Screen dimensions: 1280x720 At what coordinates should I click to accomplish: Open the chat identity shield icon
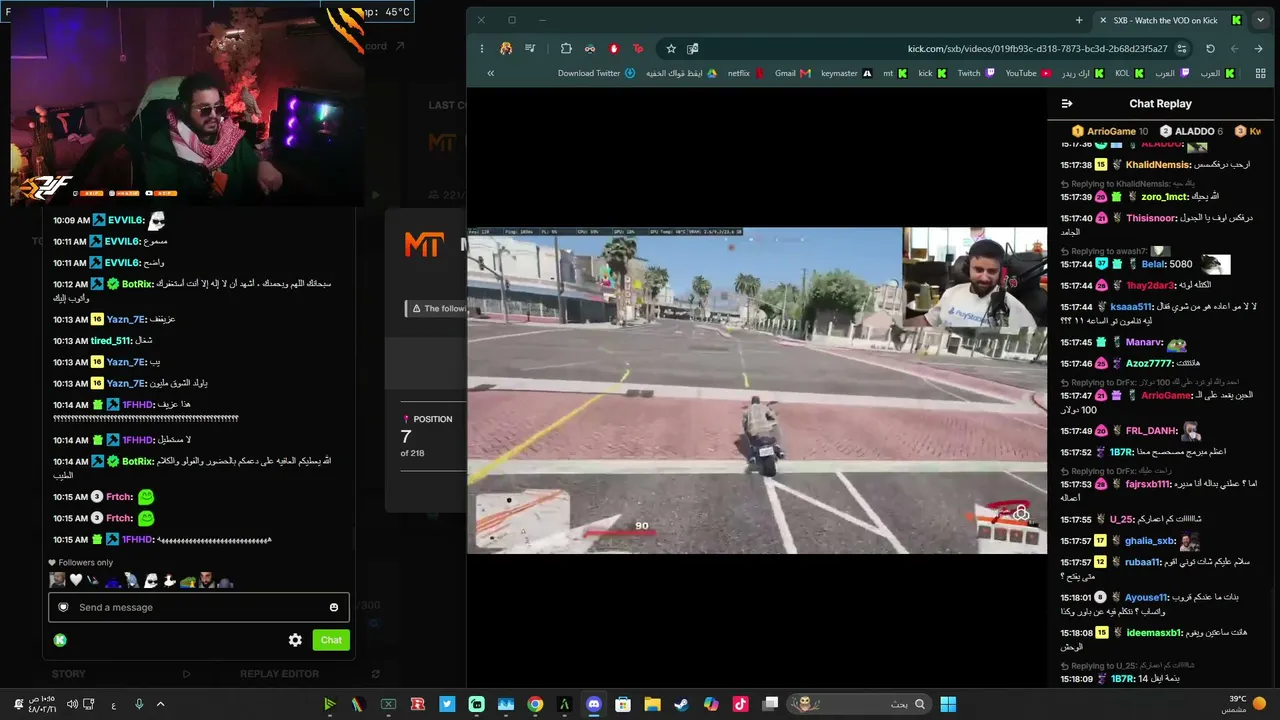63,607
